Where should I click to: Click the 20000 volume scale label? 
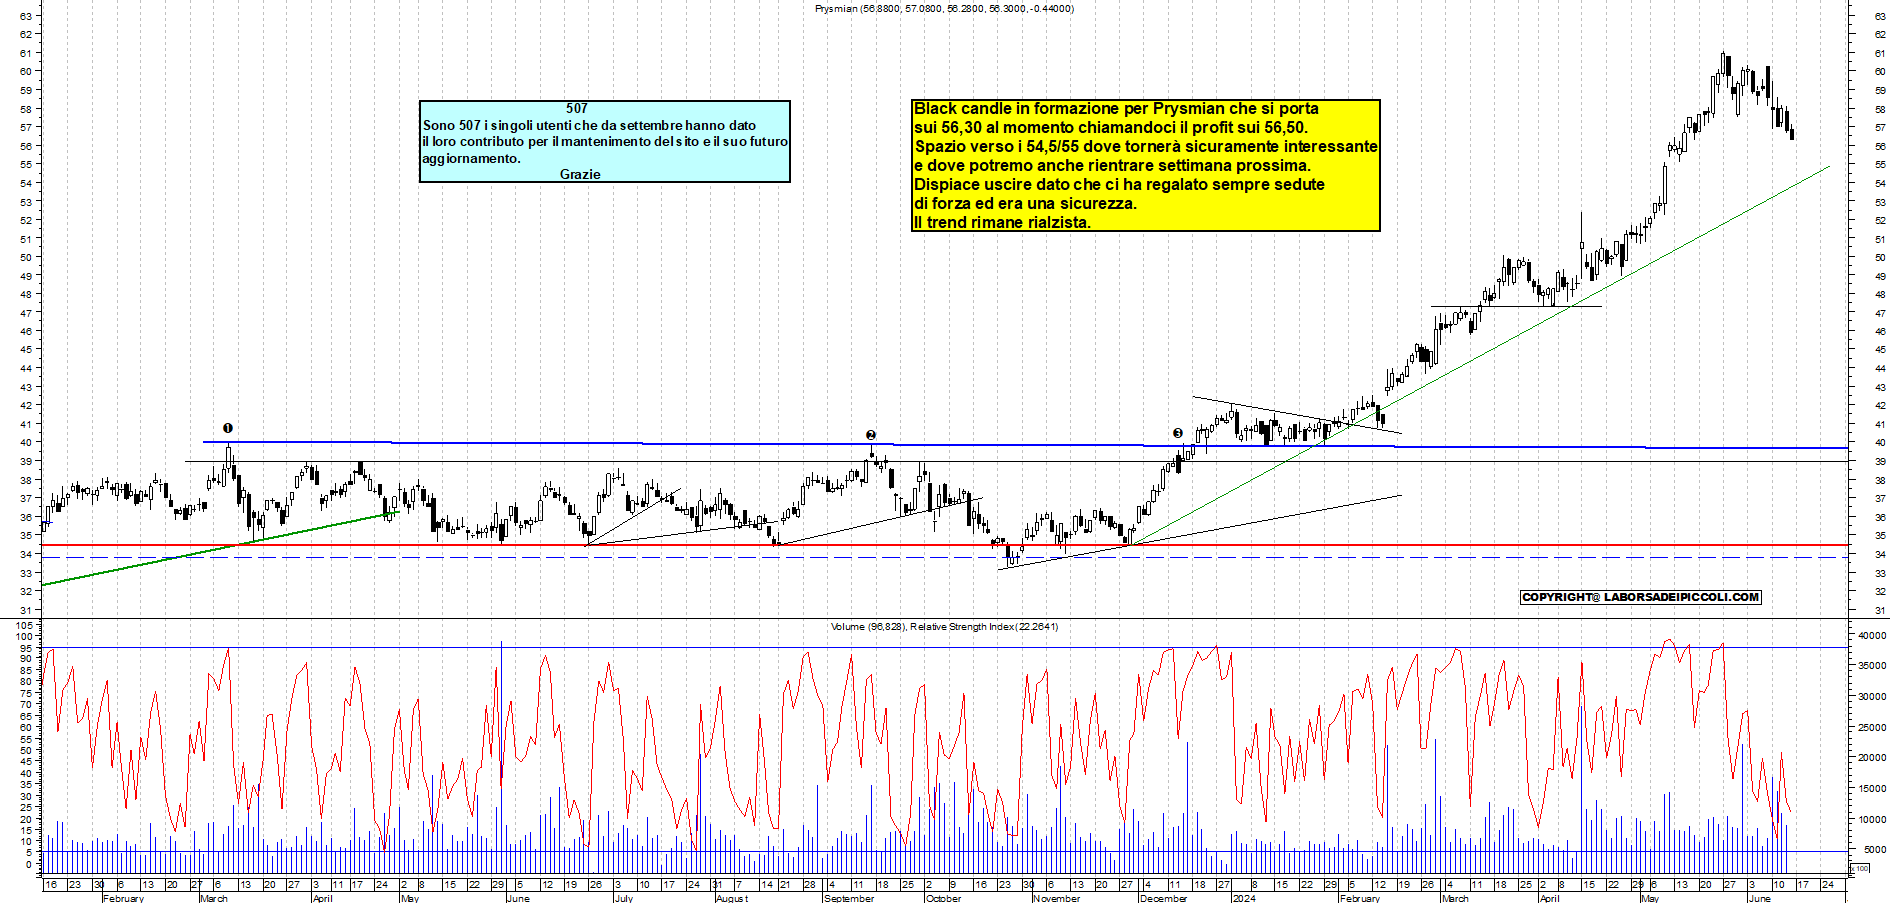pyautogui.click(x=1871, y=758)
